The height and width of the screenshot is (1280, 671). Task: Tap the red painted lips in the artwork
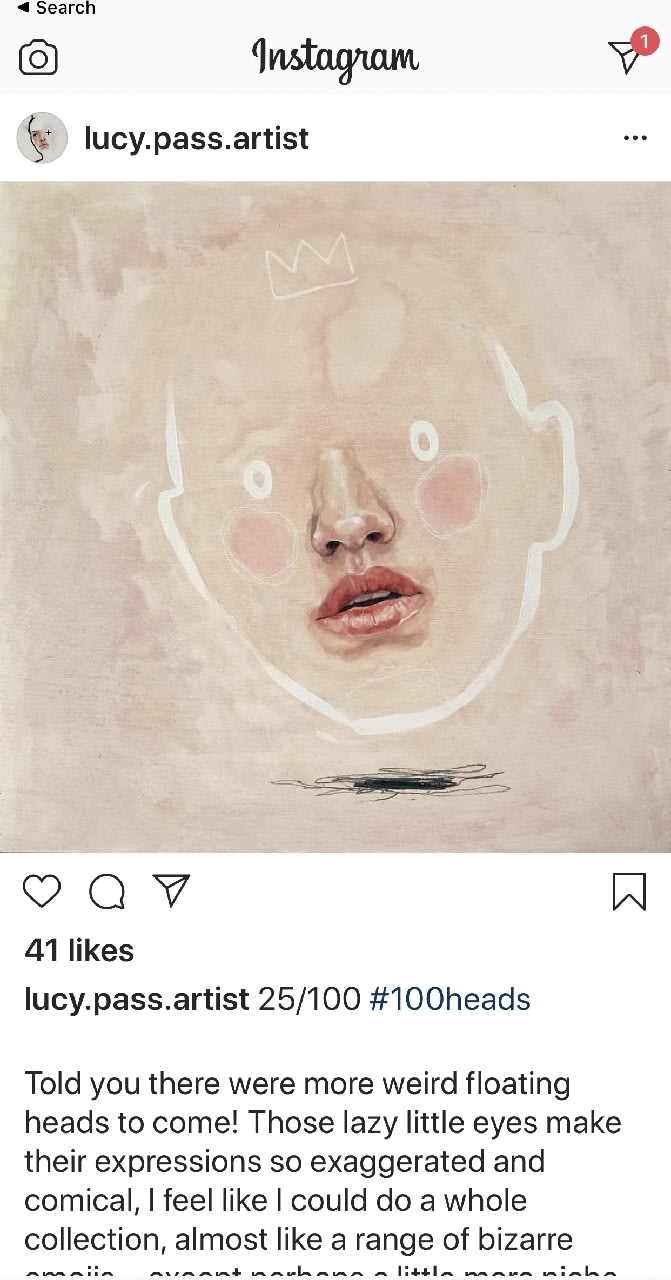point(368,602)
